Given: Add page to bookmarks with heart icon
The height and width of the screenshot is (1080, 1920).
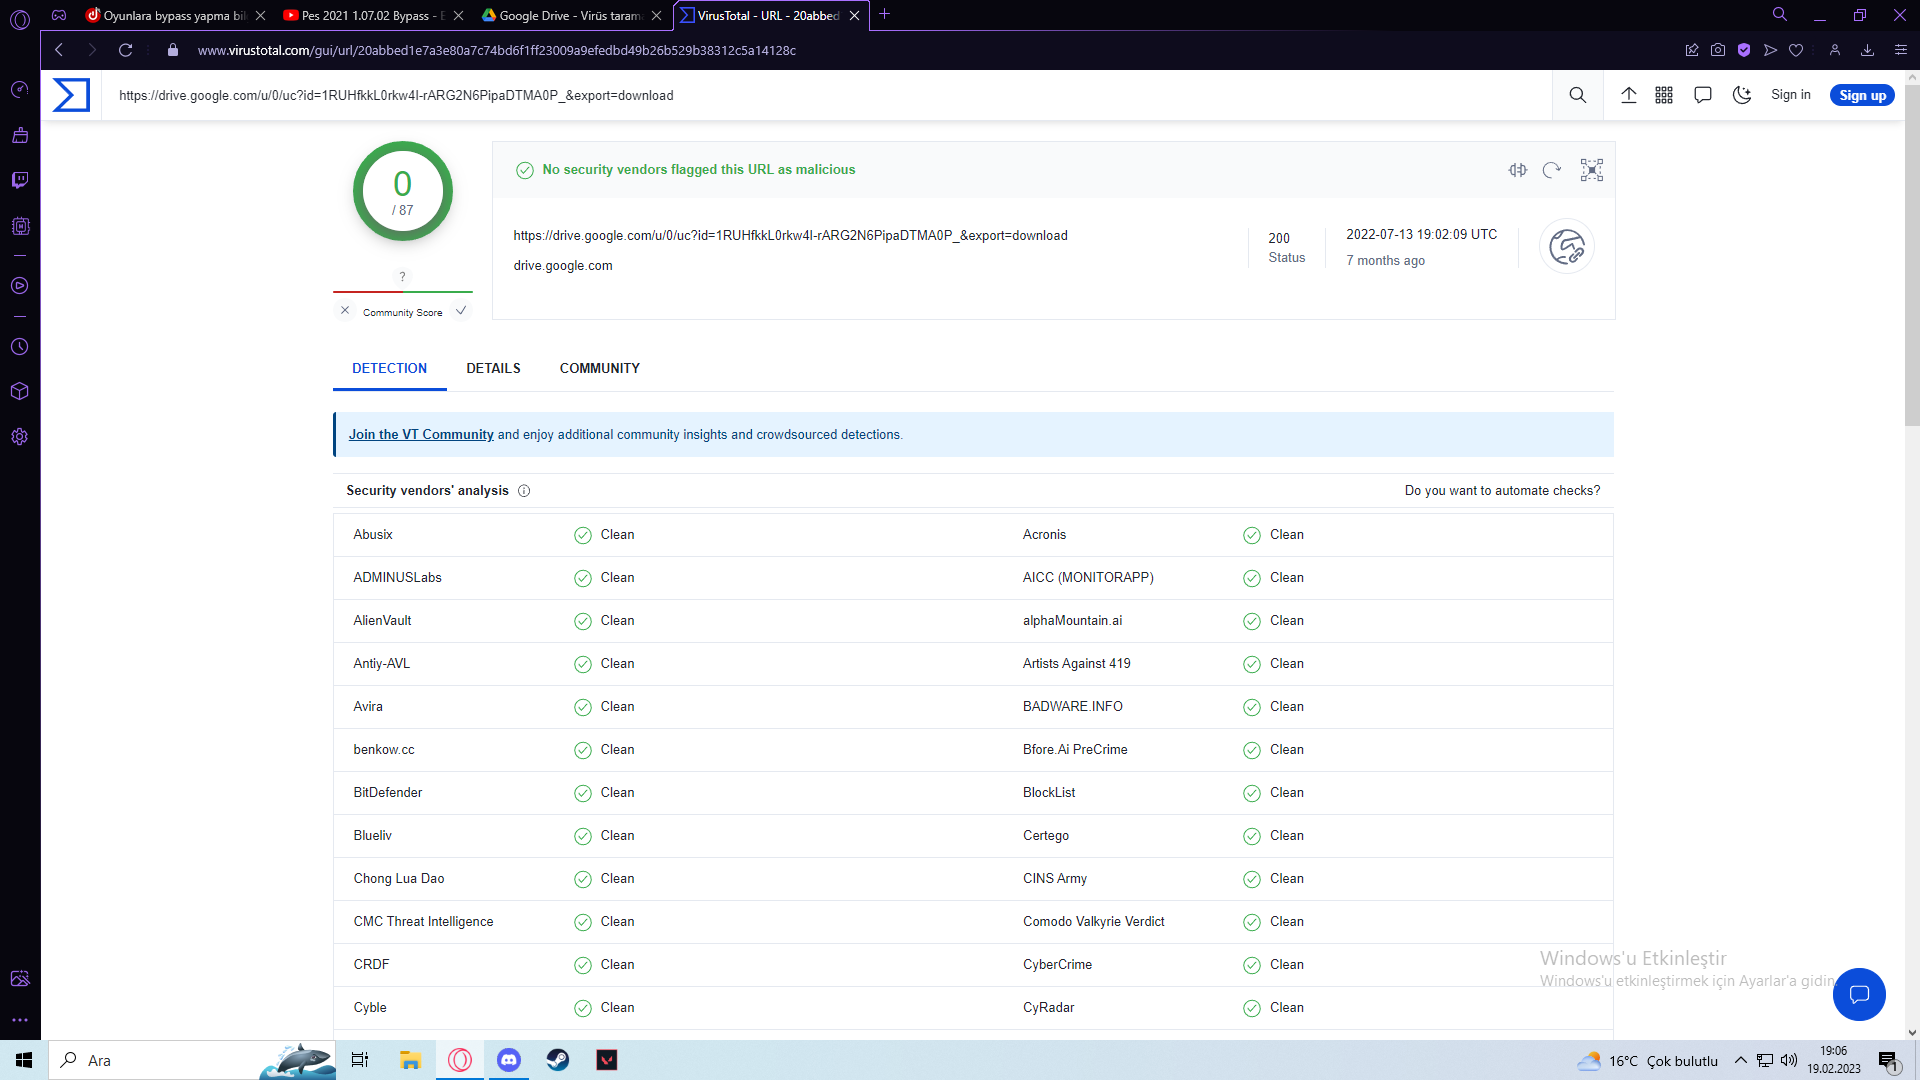Looking at the screenshot, I should [x=1796, y=50].
